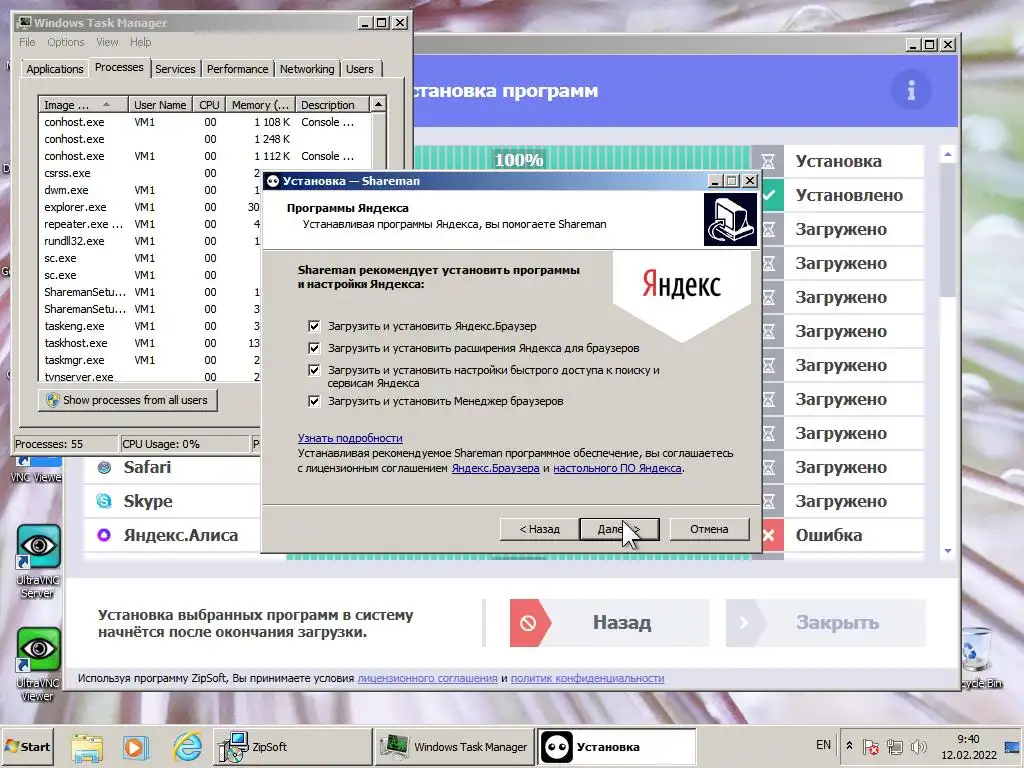Open UltraVNC Server desktop icon

pyautogui.click(x=38, y=562)
